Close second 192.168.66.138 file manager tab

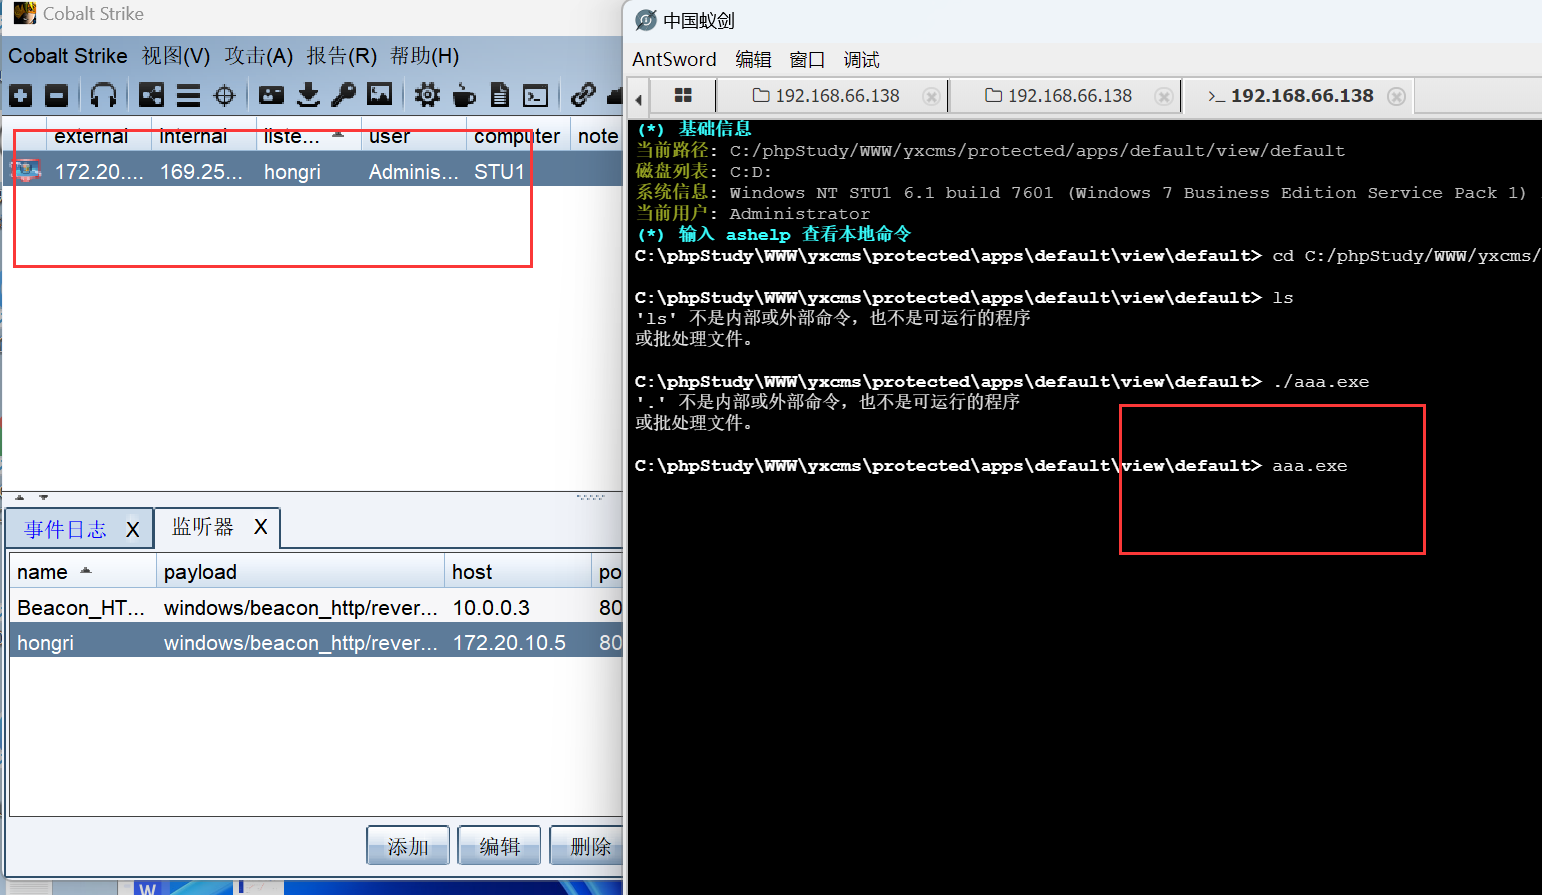pos(1164,97)
